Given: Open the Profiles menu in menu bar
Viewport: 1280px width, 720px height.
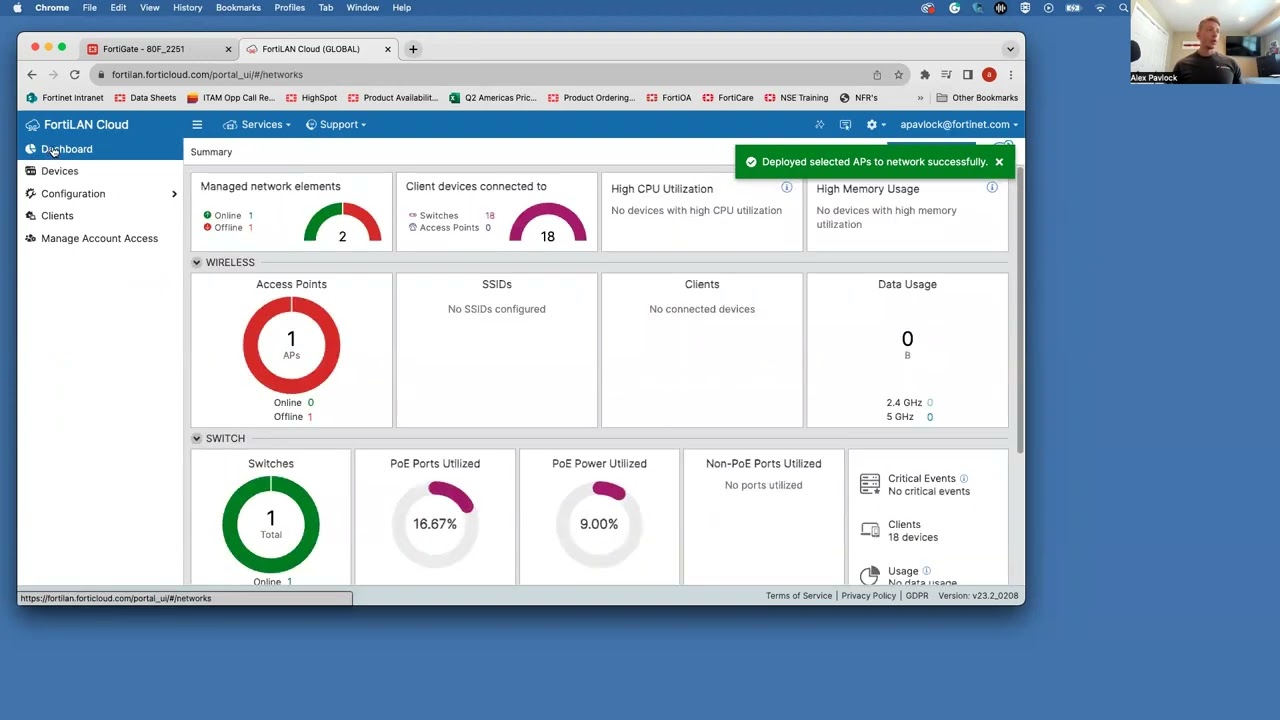Looking at the screenshot, I should click(x=290, y=8).
